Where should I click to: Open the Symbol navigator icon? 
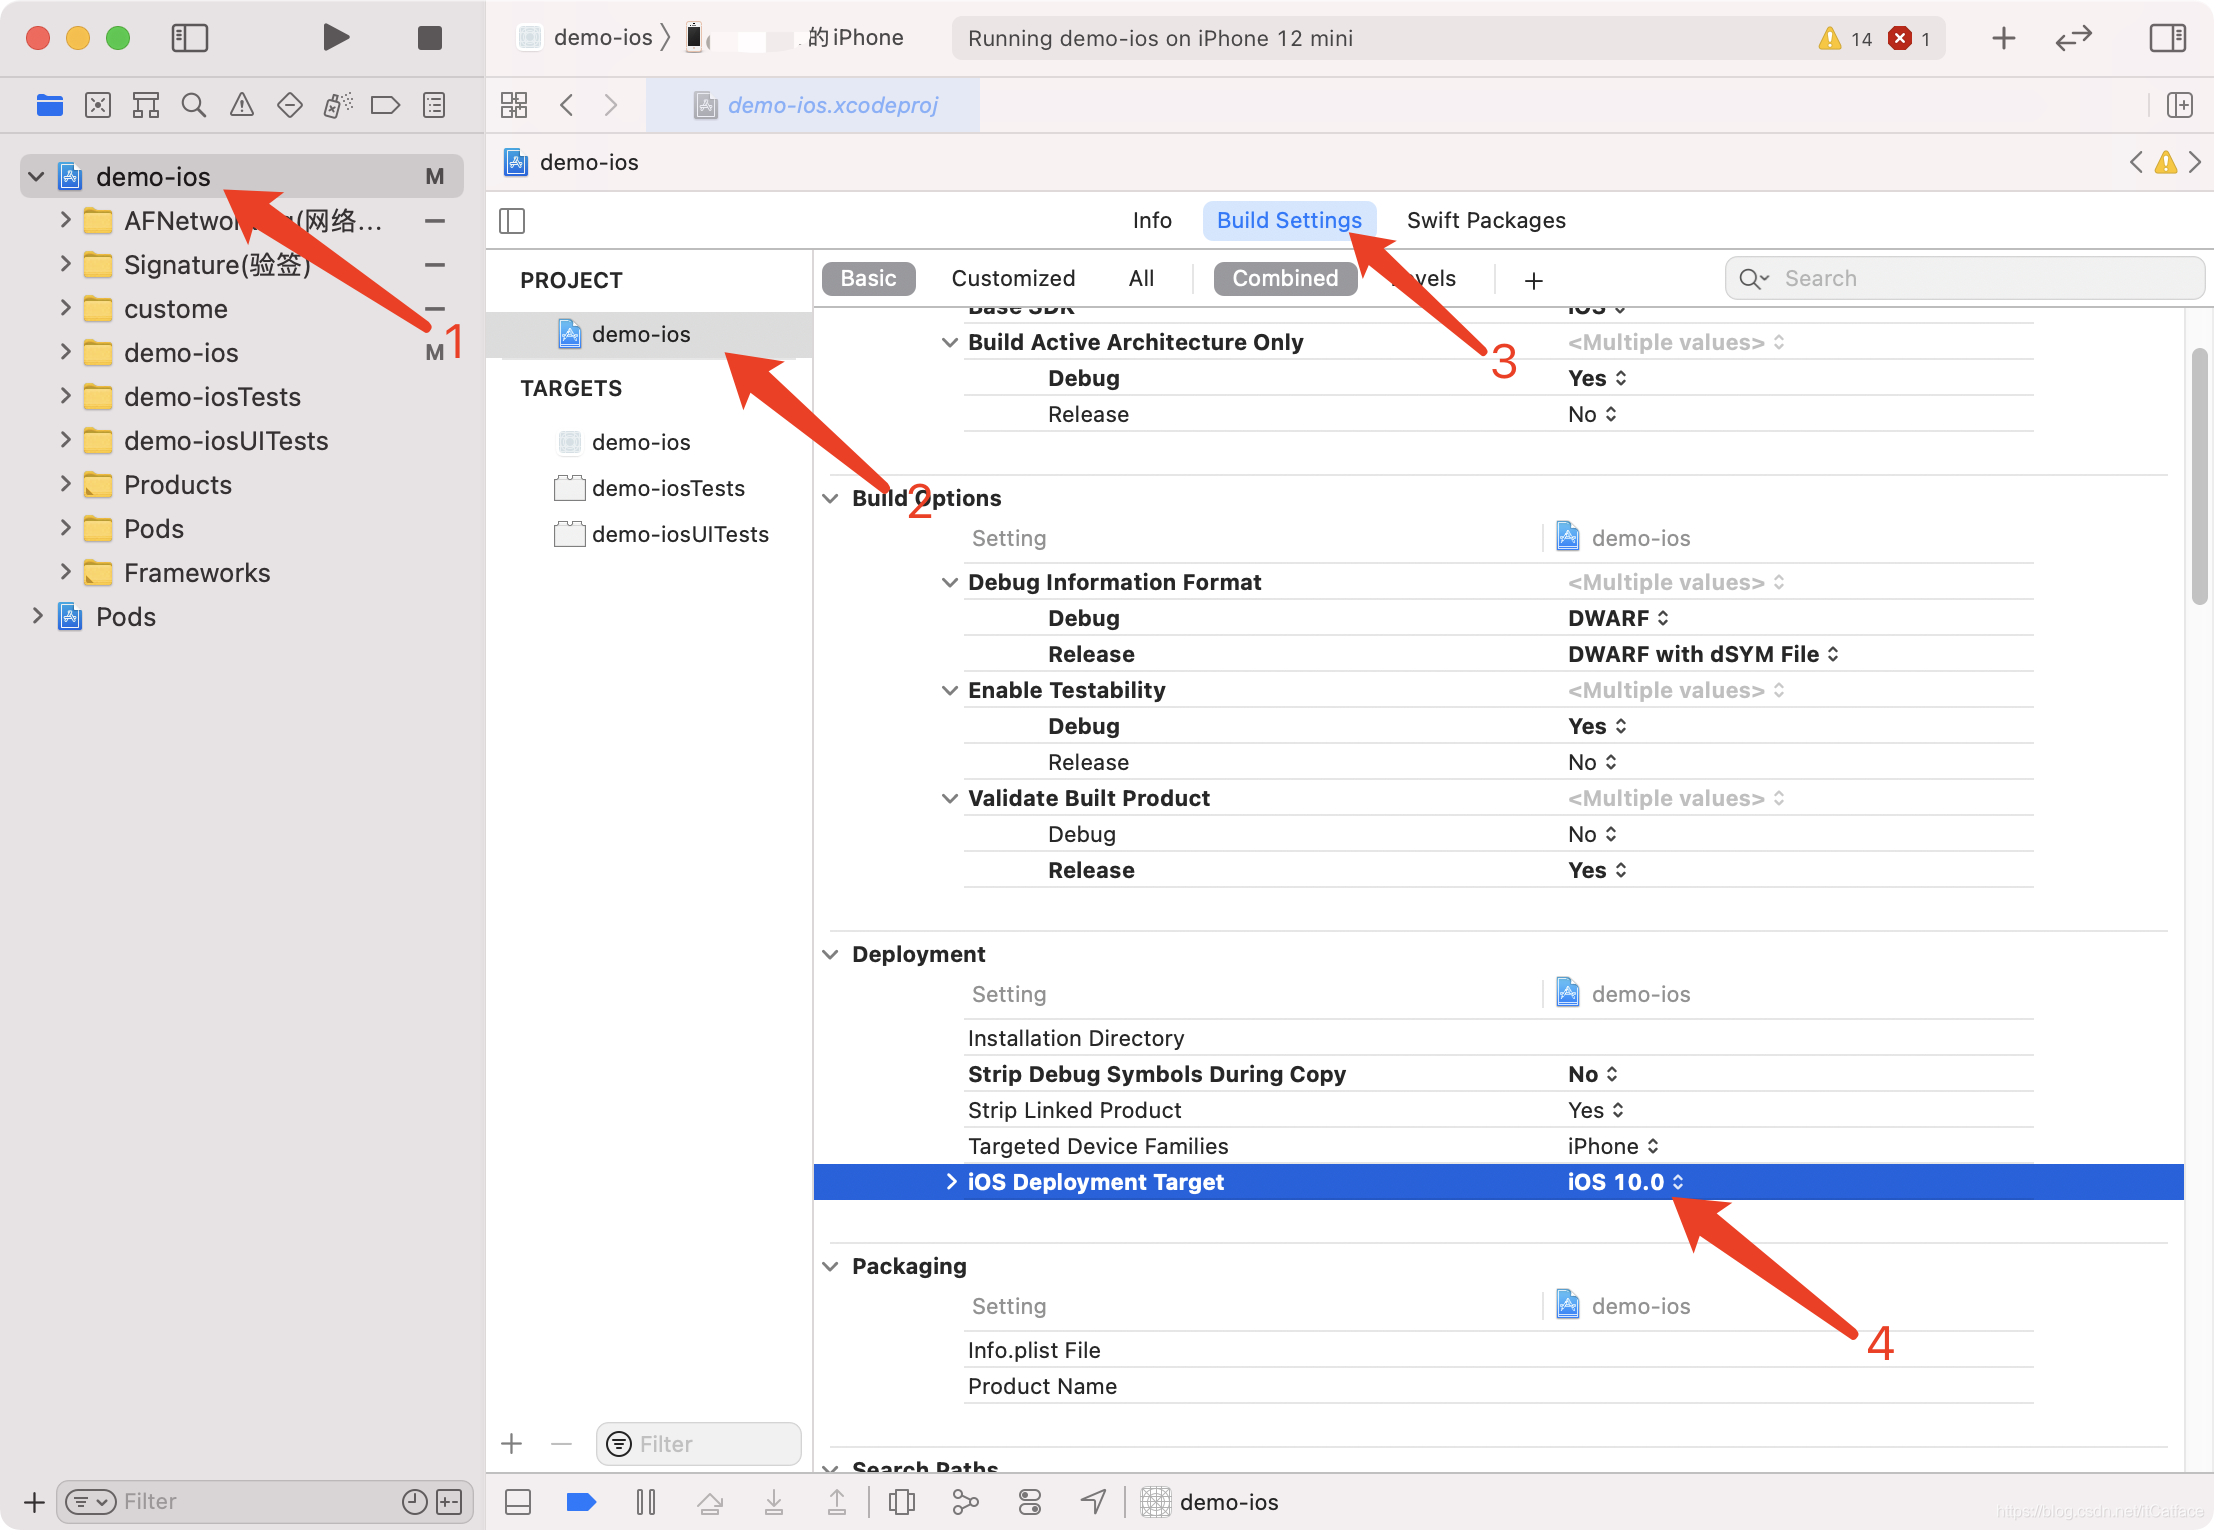(146, 105)
